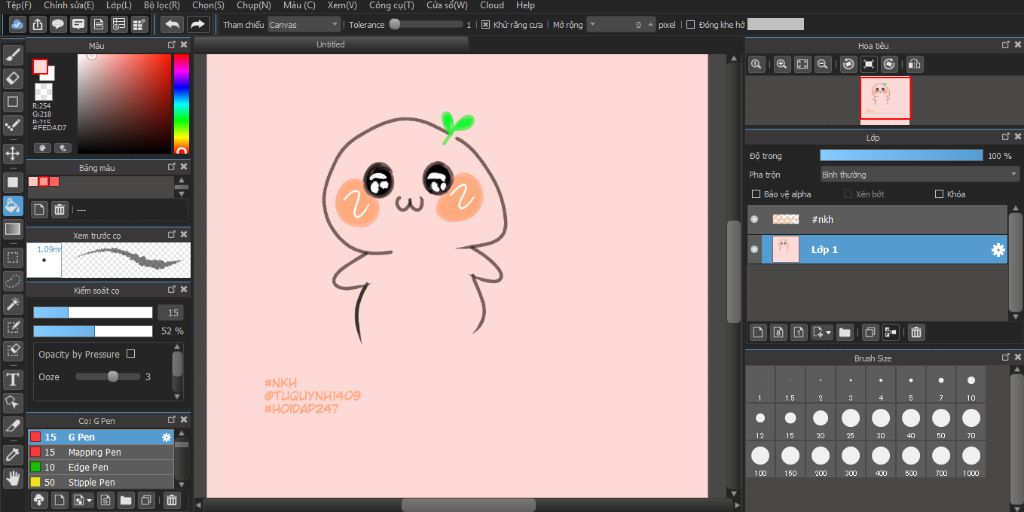Open G Pen brush settings gear

click(x=167, y=437)
